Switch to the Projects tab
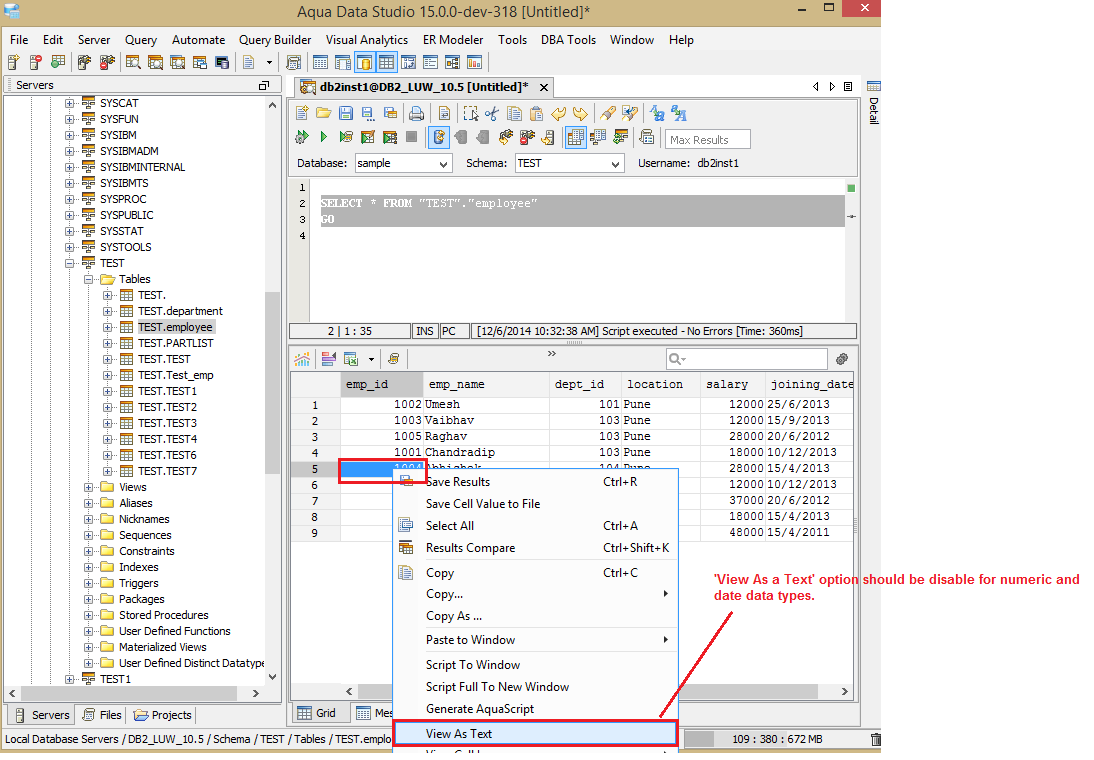 coord(162,715)
